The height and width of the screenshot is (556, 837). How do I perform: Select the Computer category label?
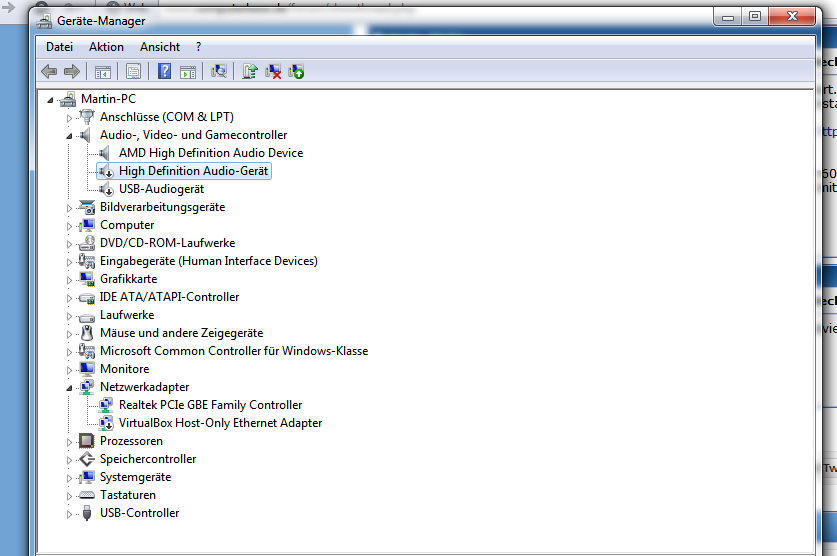(127, 225)
